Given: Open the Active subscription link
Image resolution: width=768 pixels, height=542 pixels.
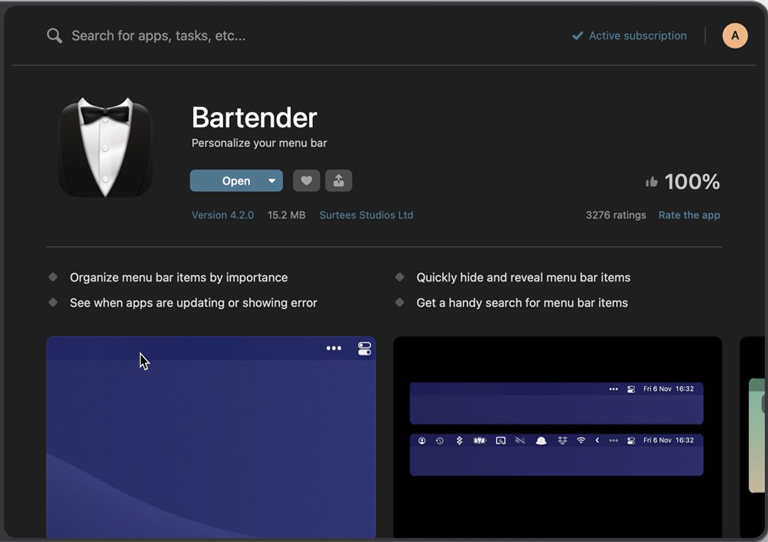Looking at the screenshot, I should click(x=629, y=36).
